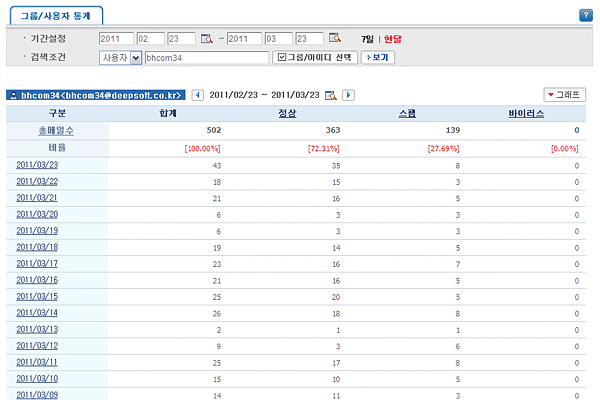Click ratio value [27.69%]
600x400 pixels.
(x=443, y=149)
